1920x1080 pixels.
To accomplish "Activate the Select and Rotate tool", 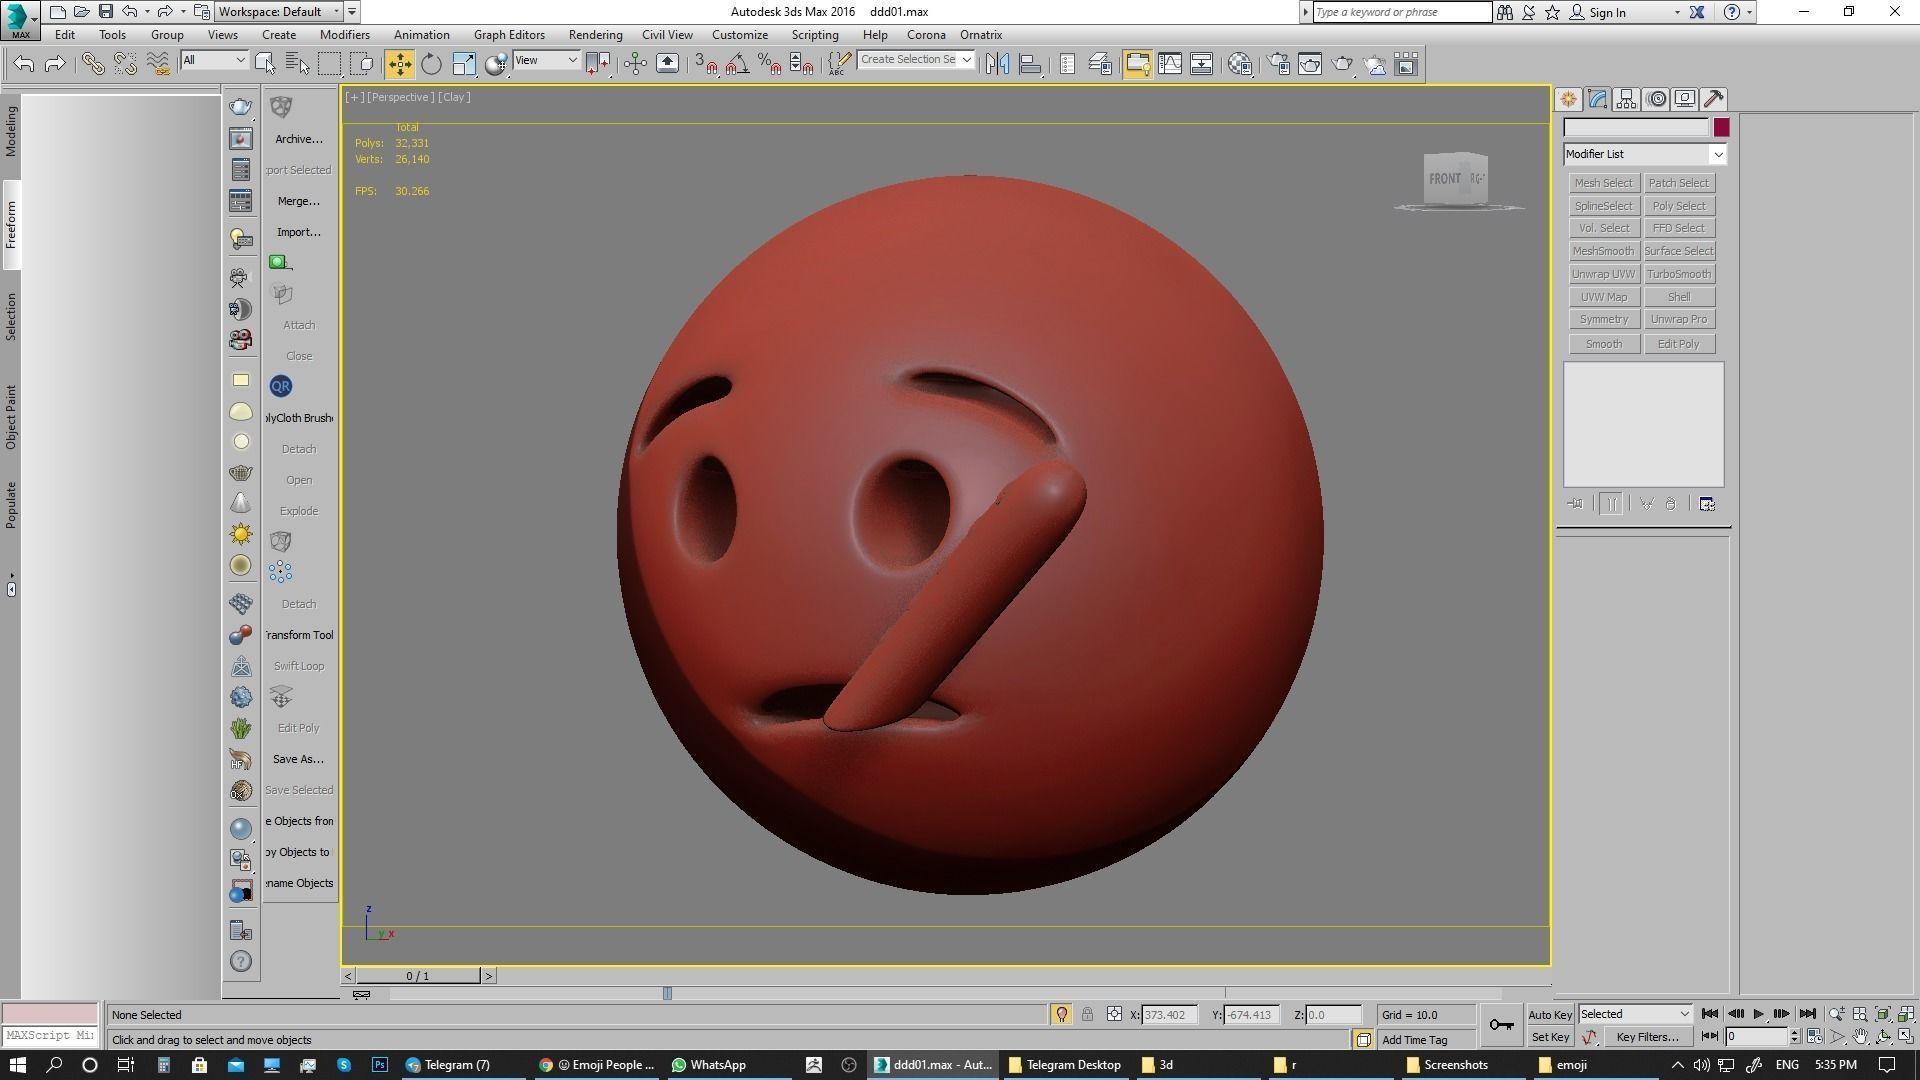I will (x=431, y=64).
